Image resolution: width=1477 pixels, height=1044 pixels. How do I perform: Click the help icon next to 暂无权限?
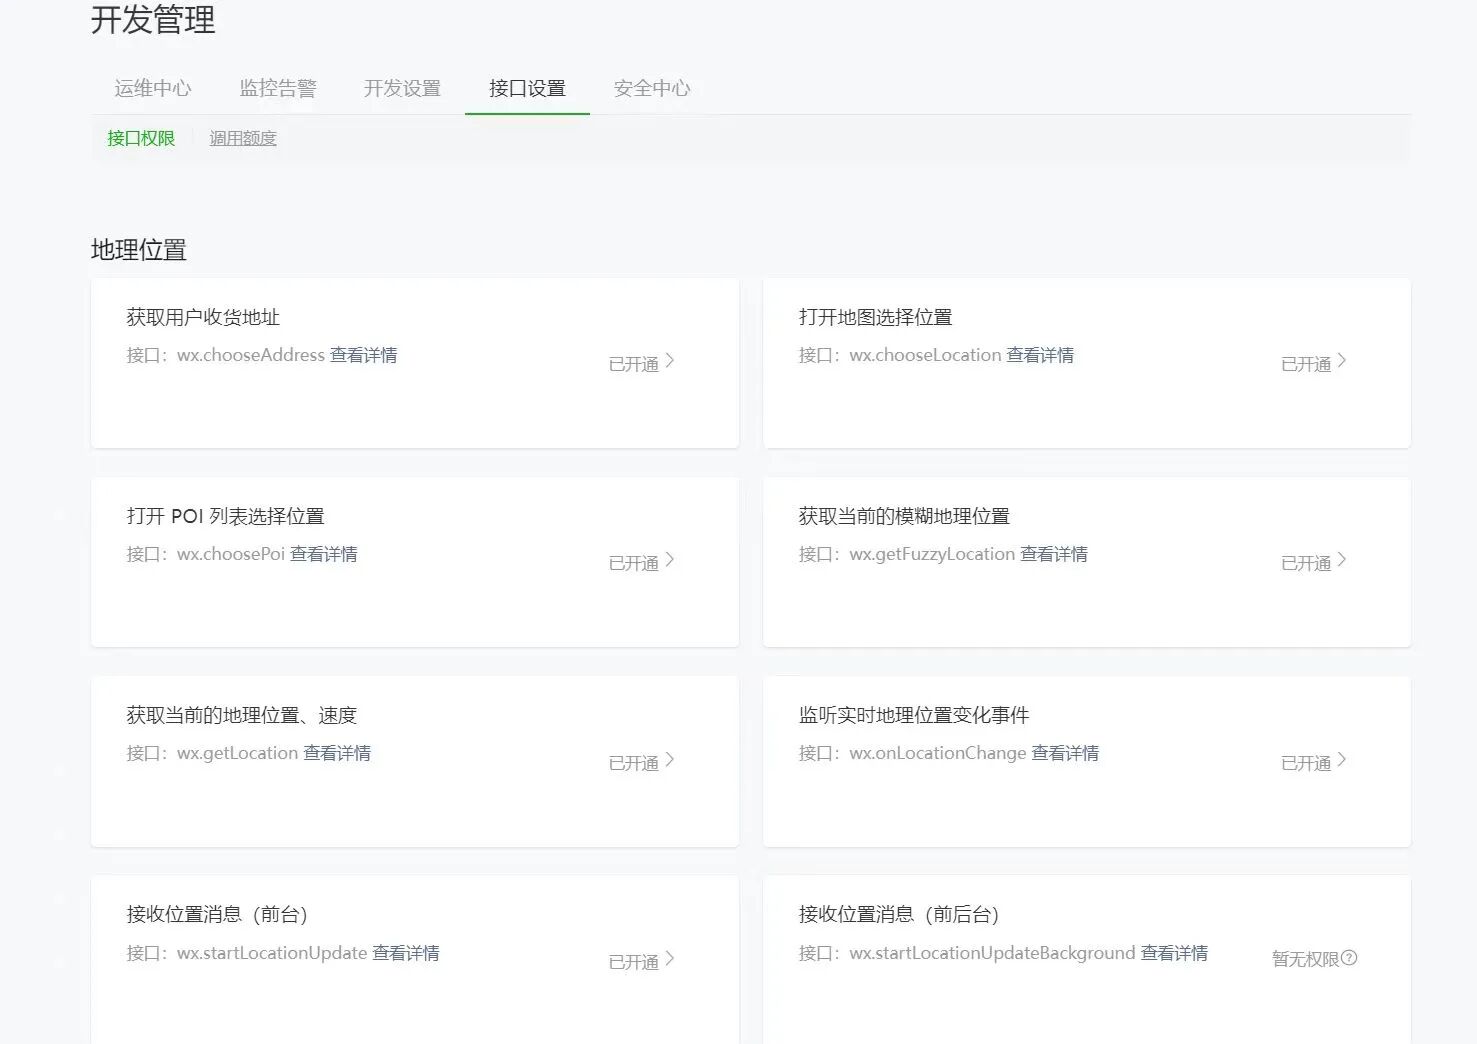tap(1349, 958)
